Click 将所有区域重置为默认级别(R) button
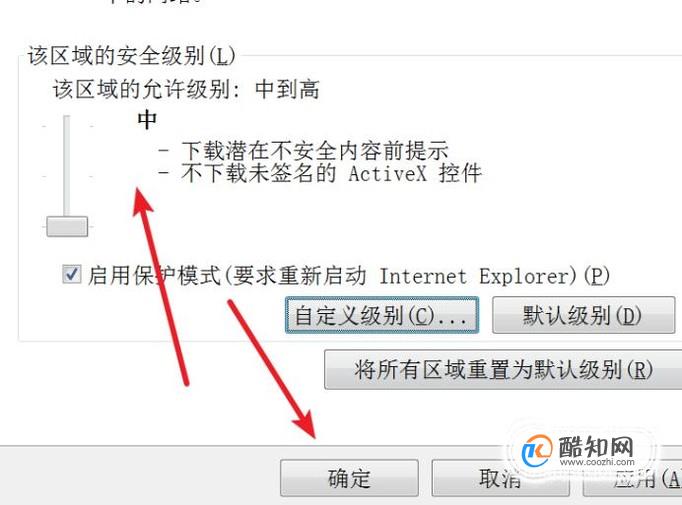682x505 pixels. (x=503, y=370)
